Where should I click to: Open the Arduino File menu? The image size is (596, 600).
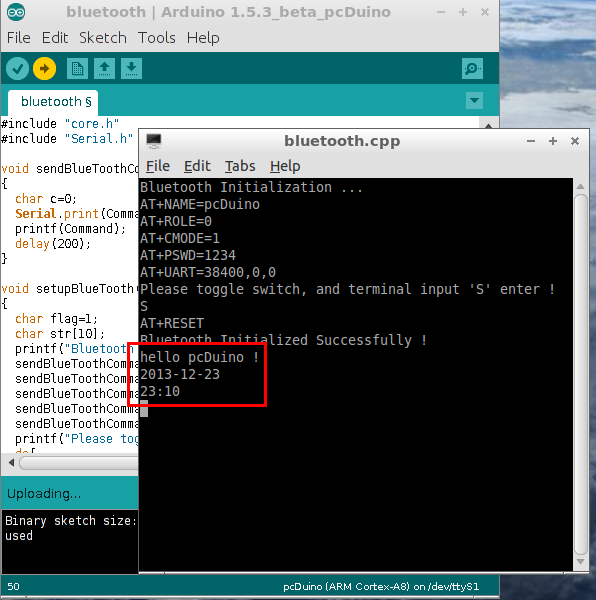(18, 38)
